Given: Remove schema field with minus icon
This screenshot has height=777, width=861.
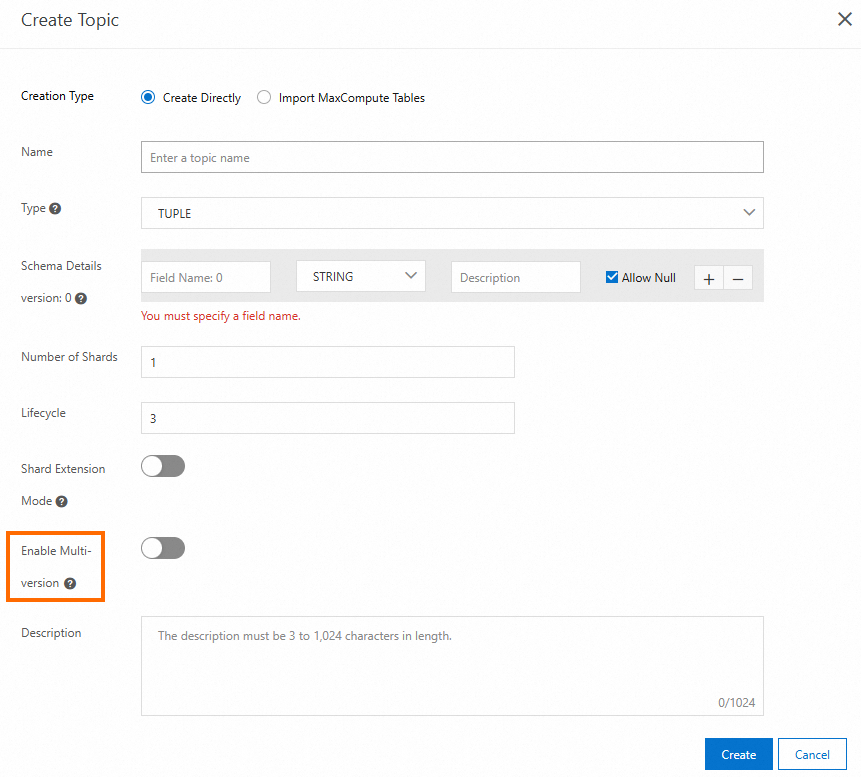Looking at the screenshot, I should point(738,279).
